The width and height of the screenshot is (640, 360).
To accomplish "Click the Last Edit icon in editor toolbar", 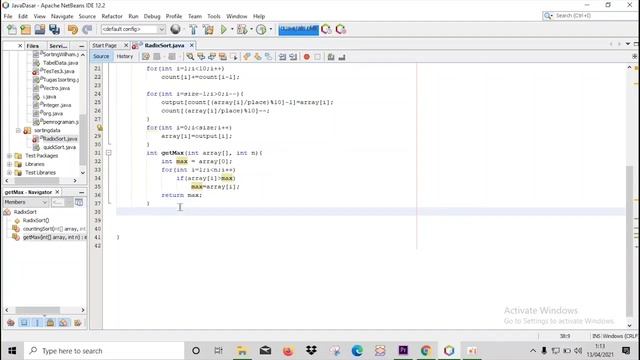I will 146,57.
